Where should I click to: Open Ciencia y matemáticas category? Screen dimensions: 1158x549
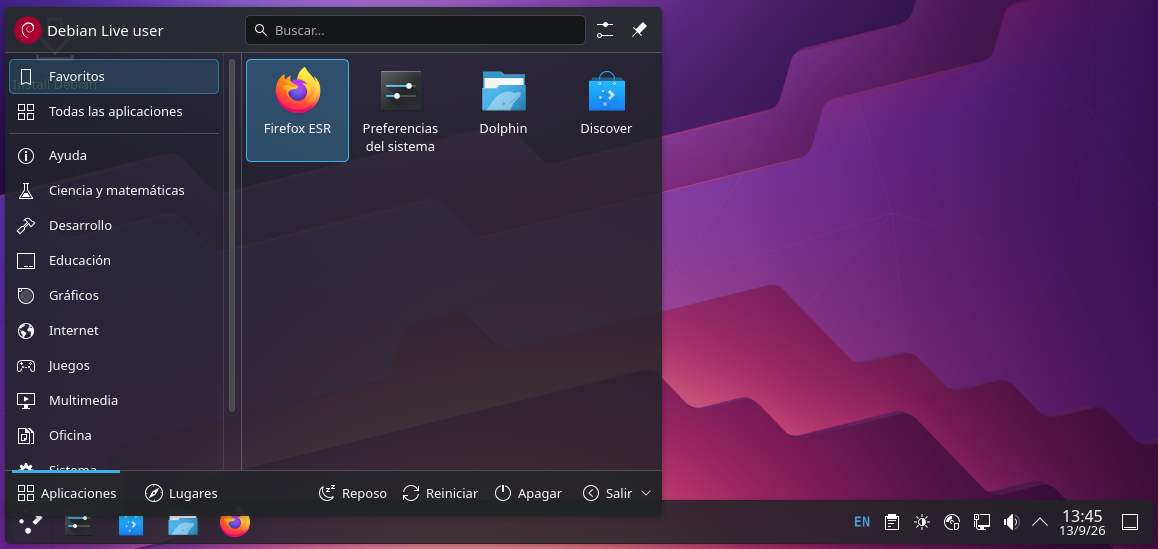pyautogui.click(x=114, y=191)
